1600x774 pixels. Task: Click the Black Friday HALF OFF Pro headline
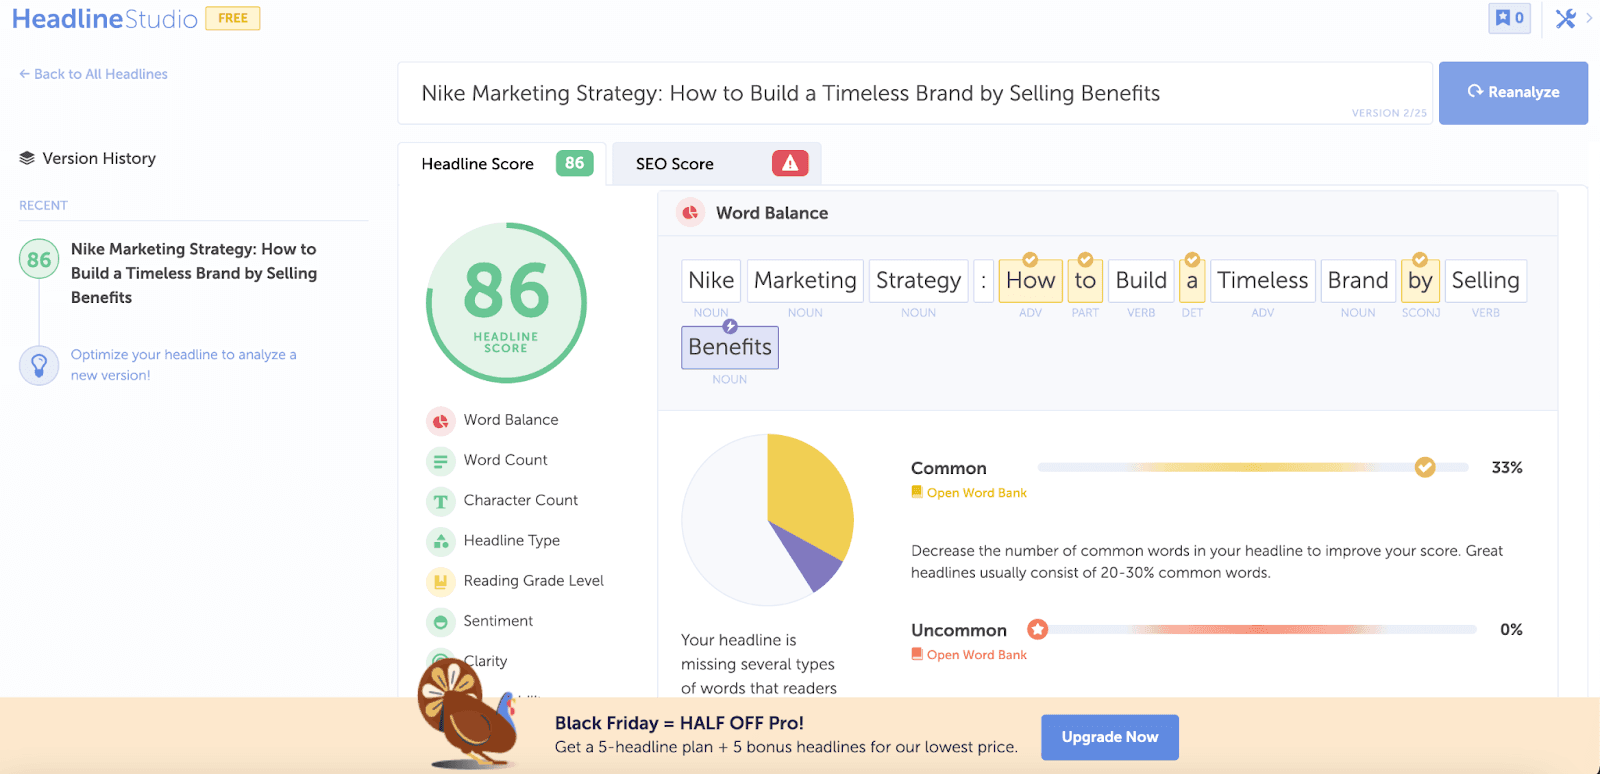tap(679, 723)
